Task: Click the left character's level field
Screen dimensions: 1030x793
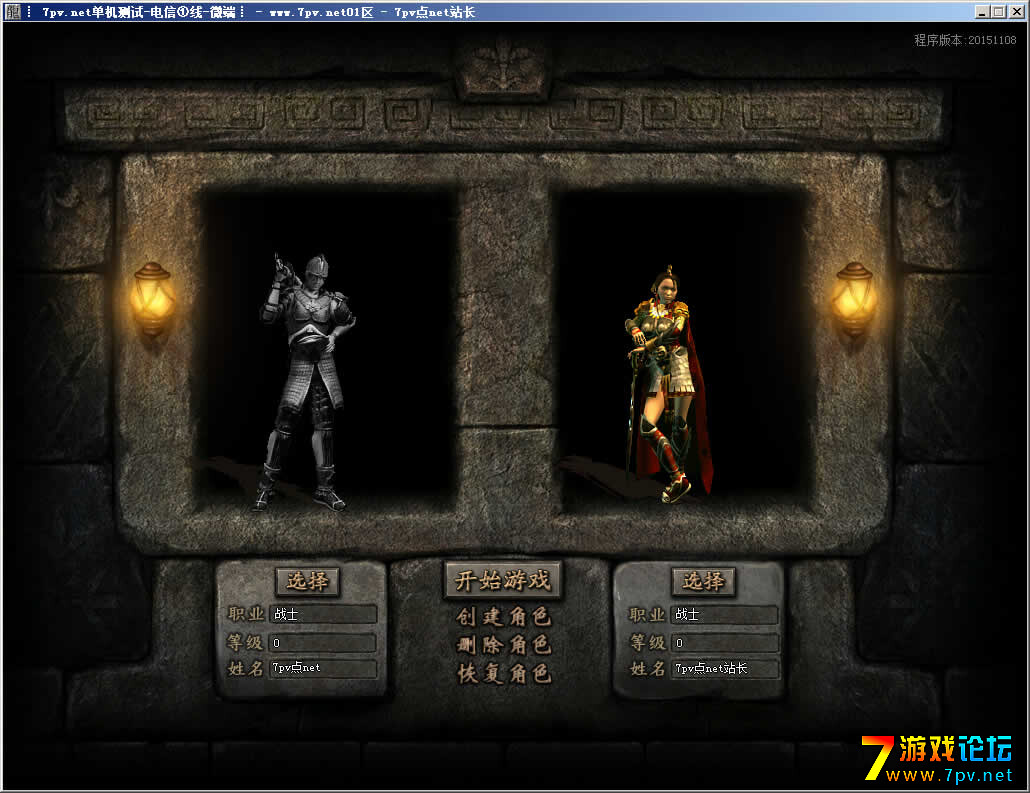Action: click(x=323, y=643)
